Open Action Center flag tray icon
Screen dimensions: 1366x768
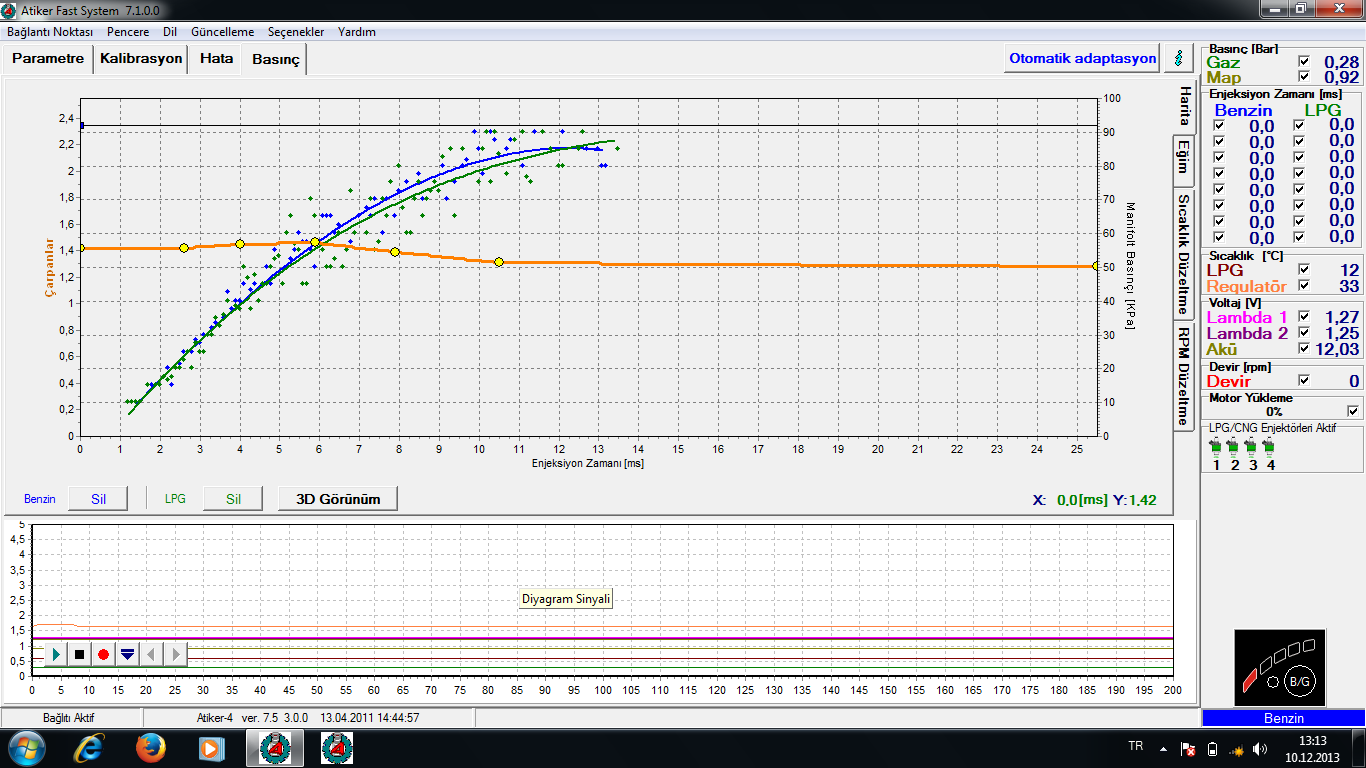pyautogui.click(x=1188, y=749)
